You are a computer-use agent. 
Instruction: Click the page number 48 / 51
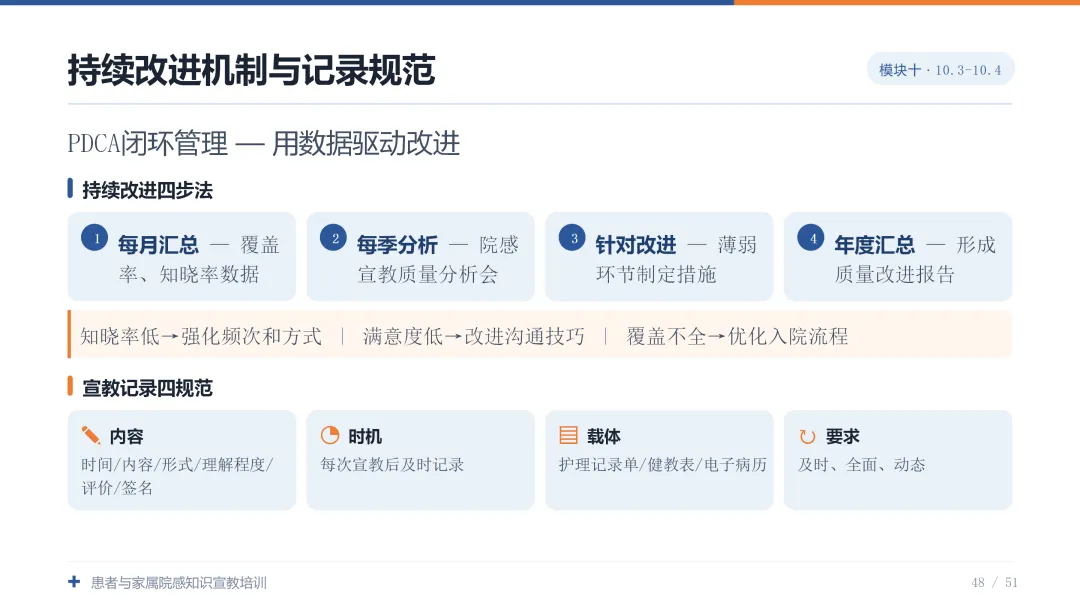click(x=995, y=583)
